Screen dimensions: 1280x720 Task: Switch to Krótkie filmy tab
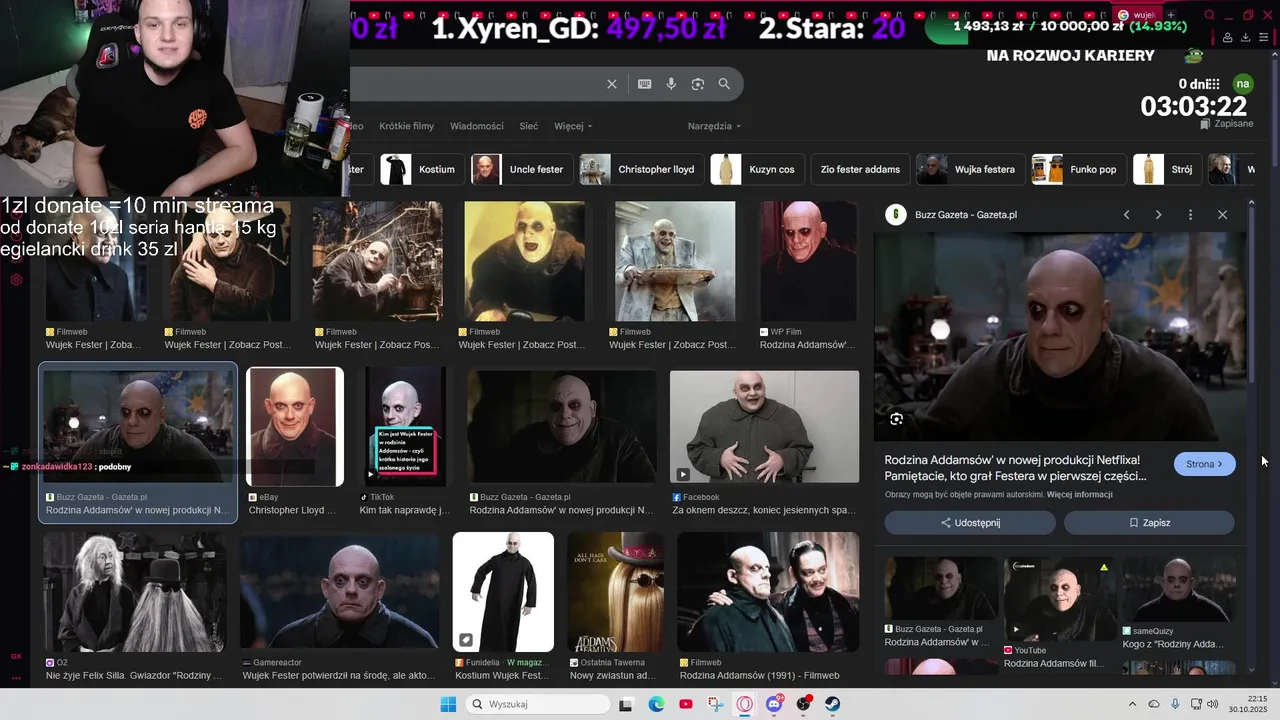point(406,126)
